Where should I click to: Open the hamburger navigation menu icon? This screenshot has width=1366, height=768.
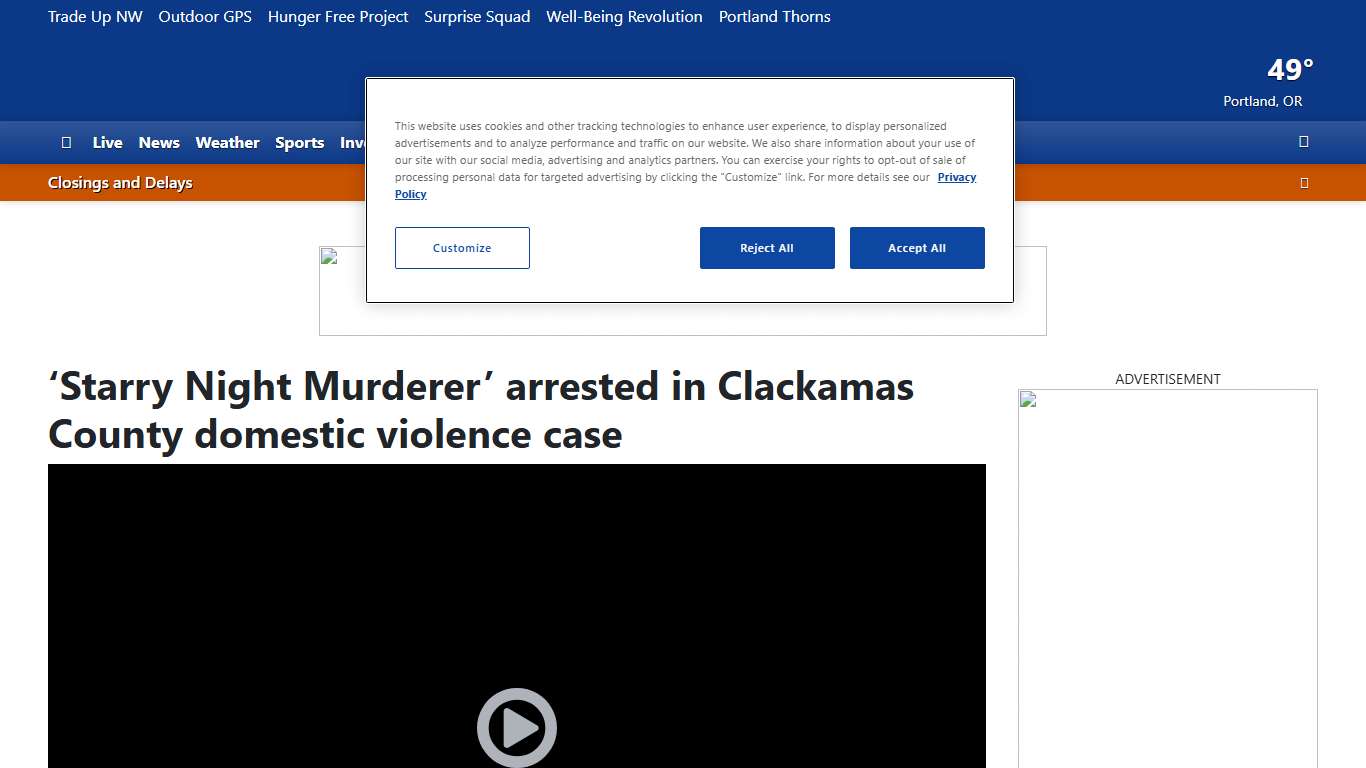tap(66, 142)
